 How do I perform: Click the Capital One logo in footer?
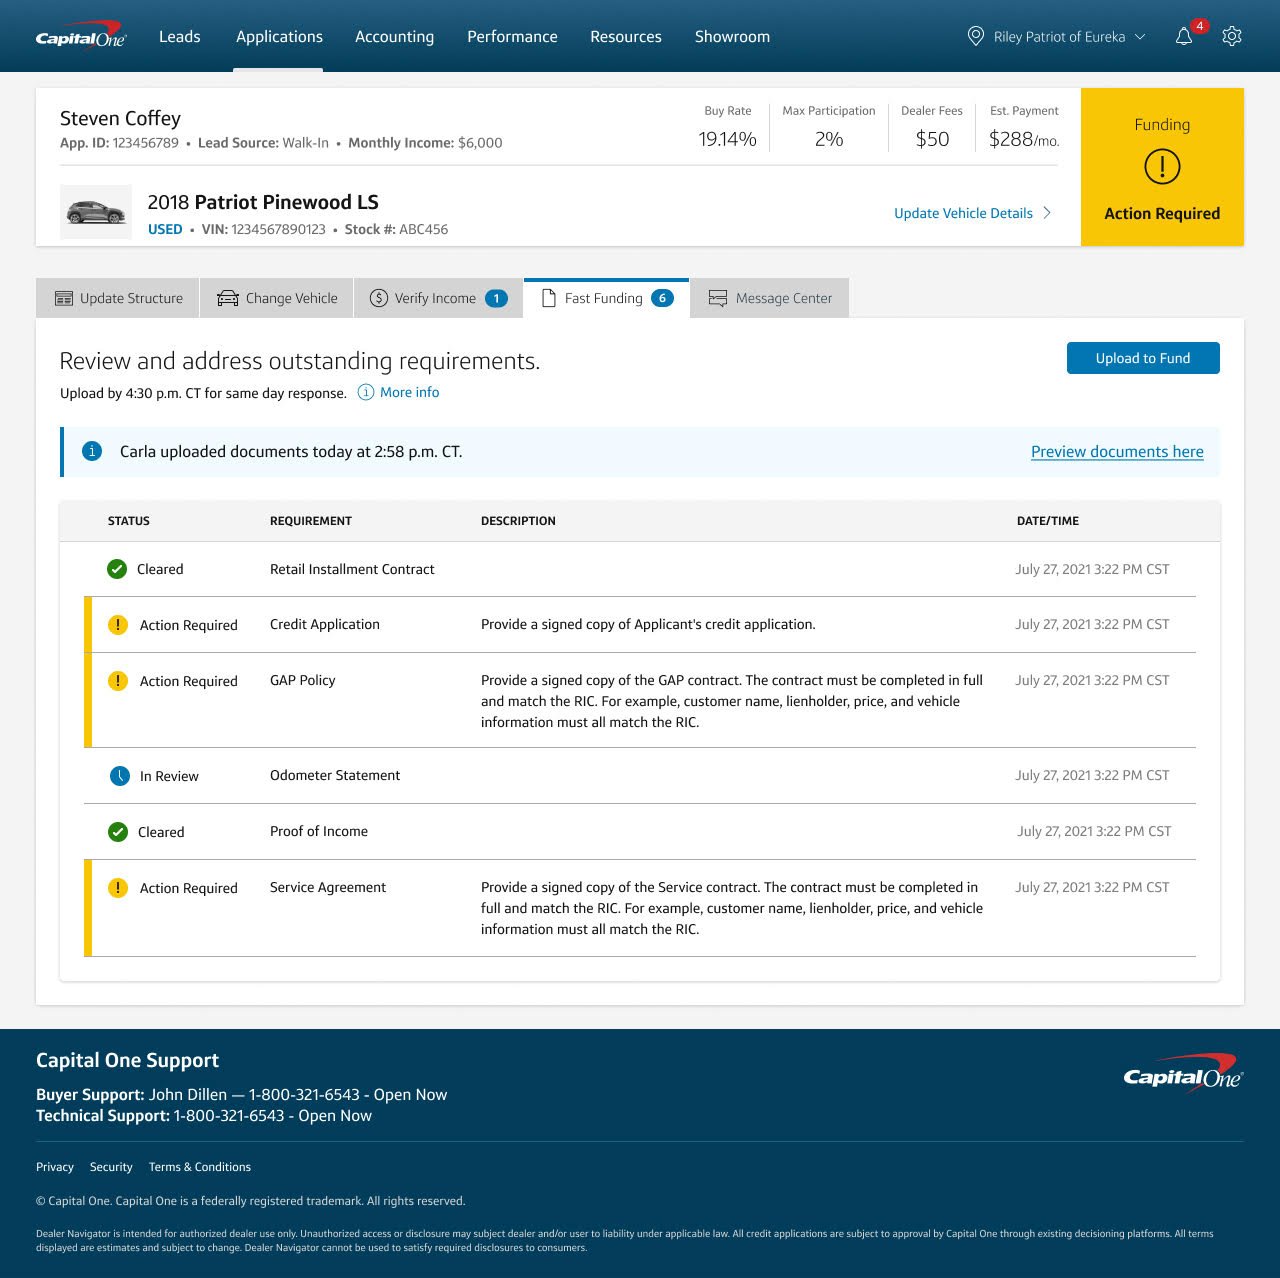(1183, 1074)
